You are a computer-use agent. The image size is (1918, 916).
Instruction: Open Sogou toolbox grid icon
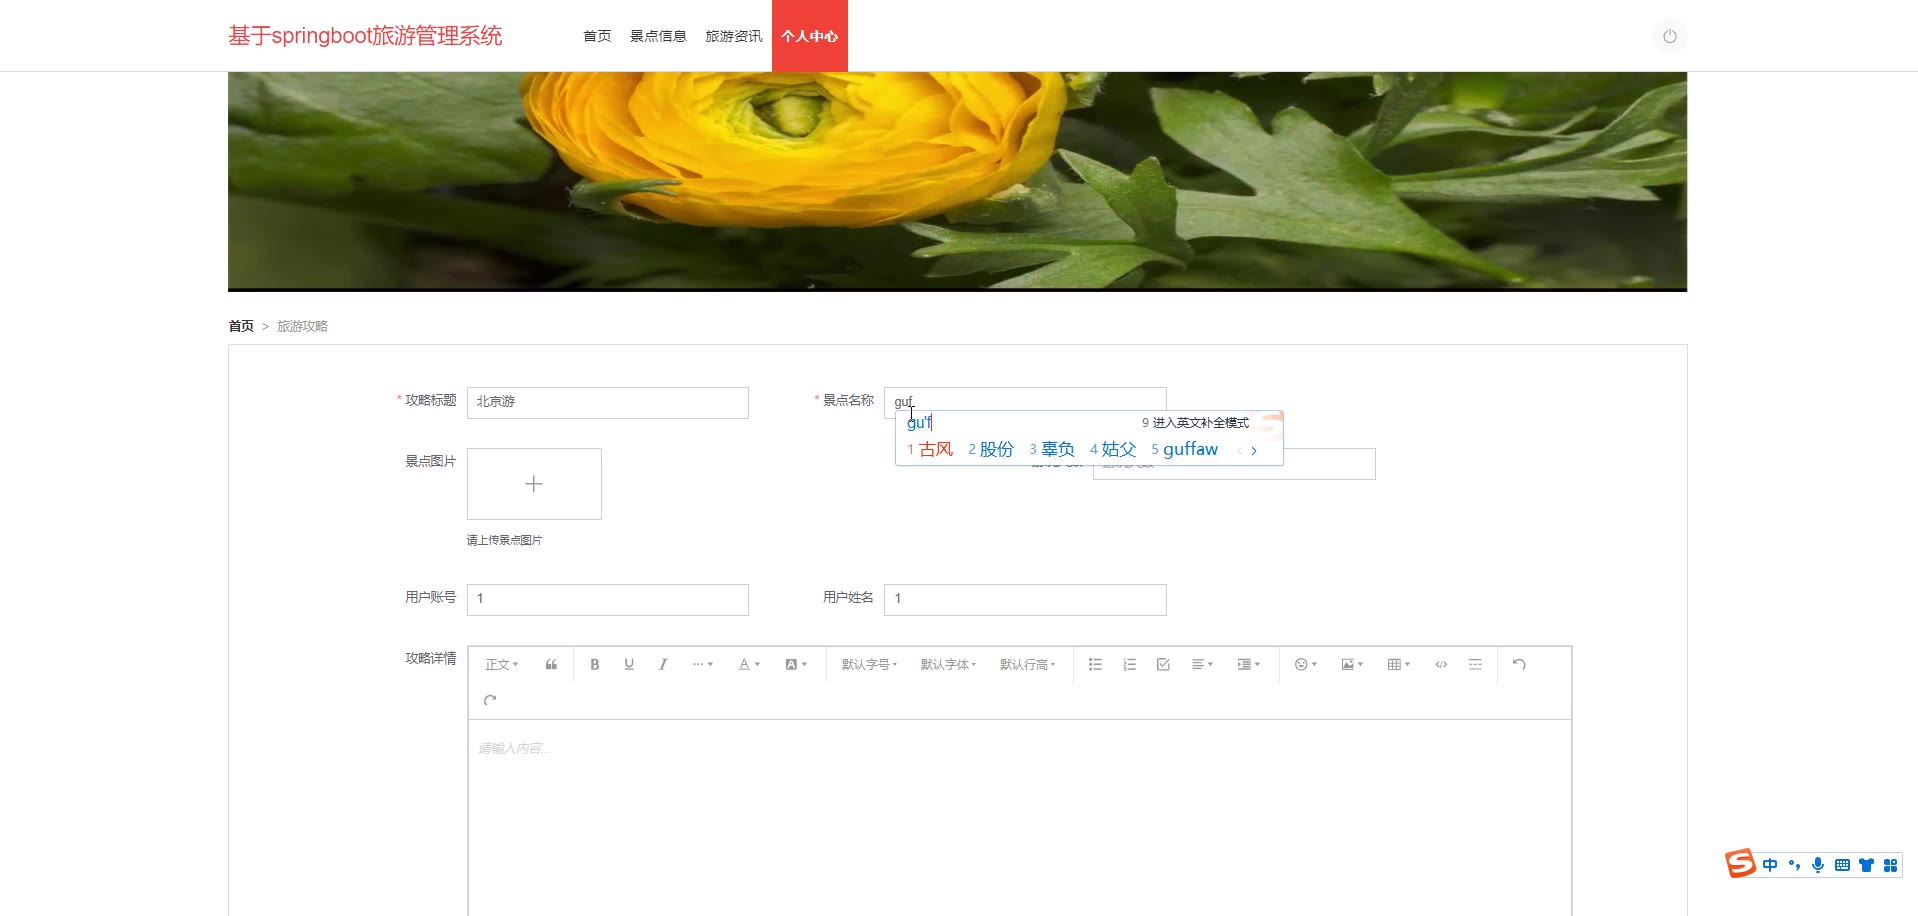tap(1890, 865)
